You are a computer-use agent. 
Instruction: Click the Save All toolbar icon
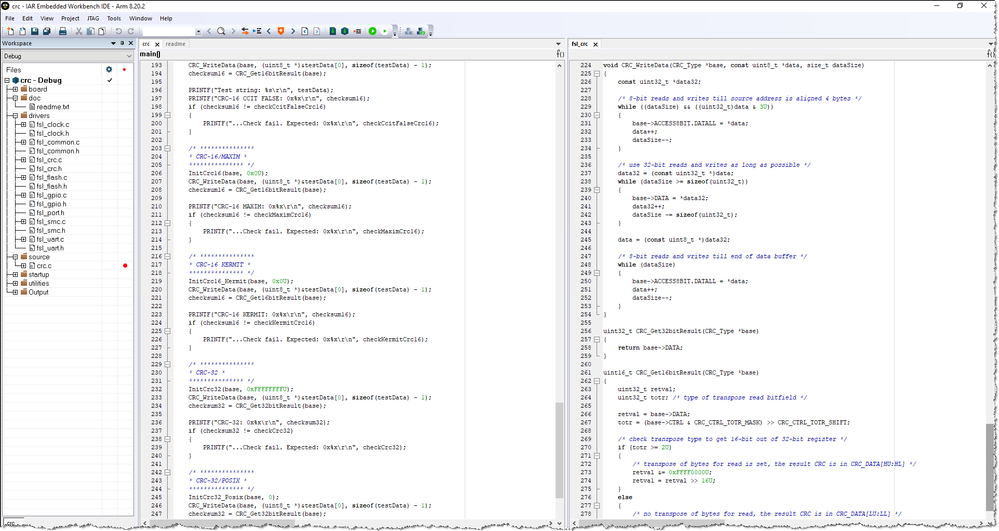[46, 32]
